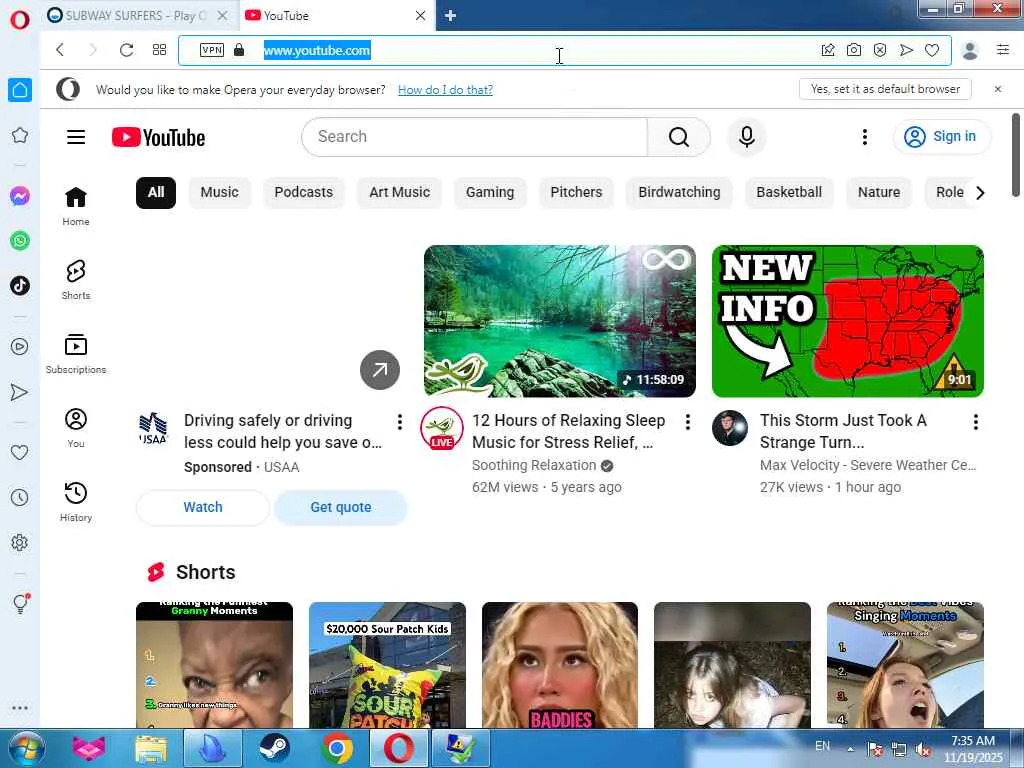This screenshot has height=768, width=1024.
Task: Open Steam from the Windows taskbar
Action: coord(274,748)
